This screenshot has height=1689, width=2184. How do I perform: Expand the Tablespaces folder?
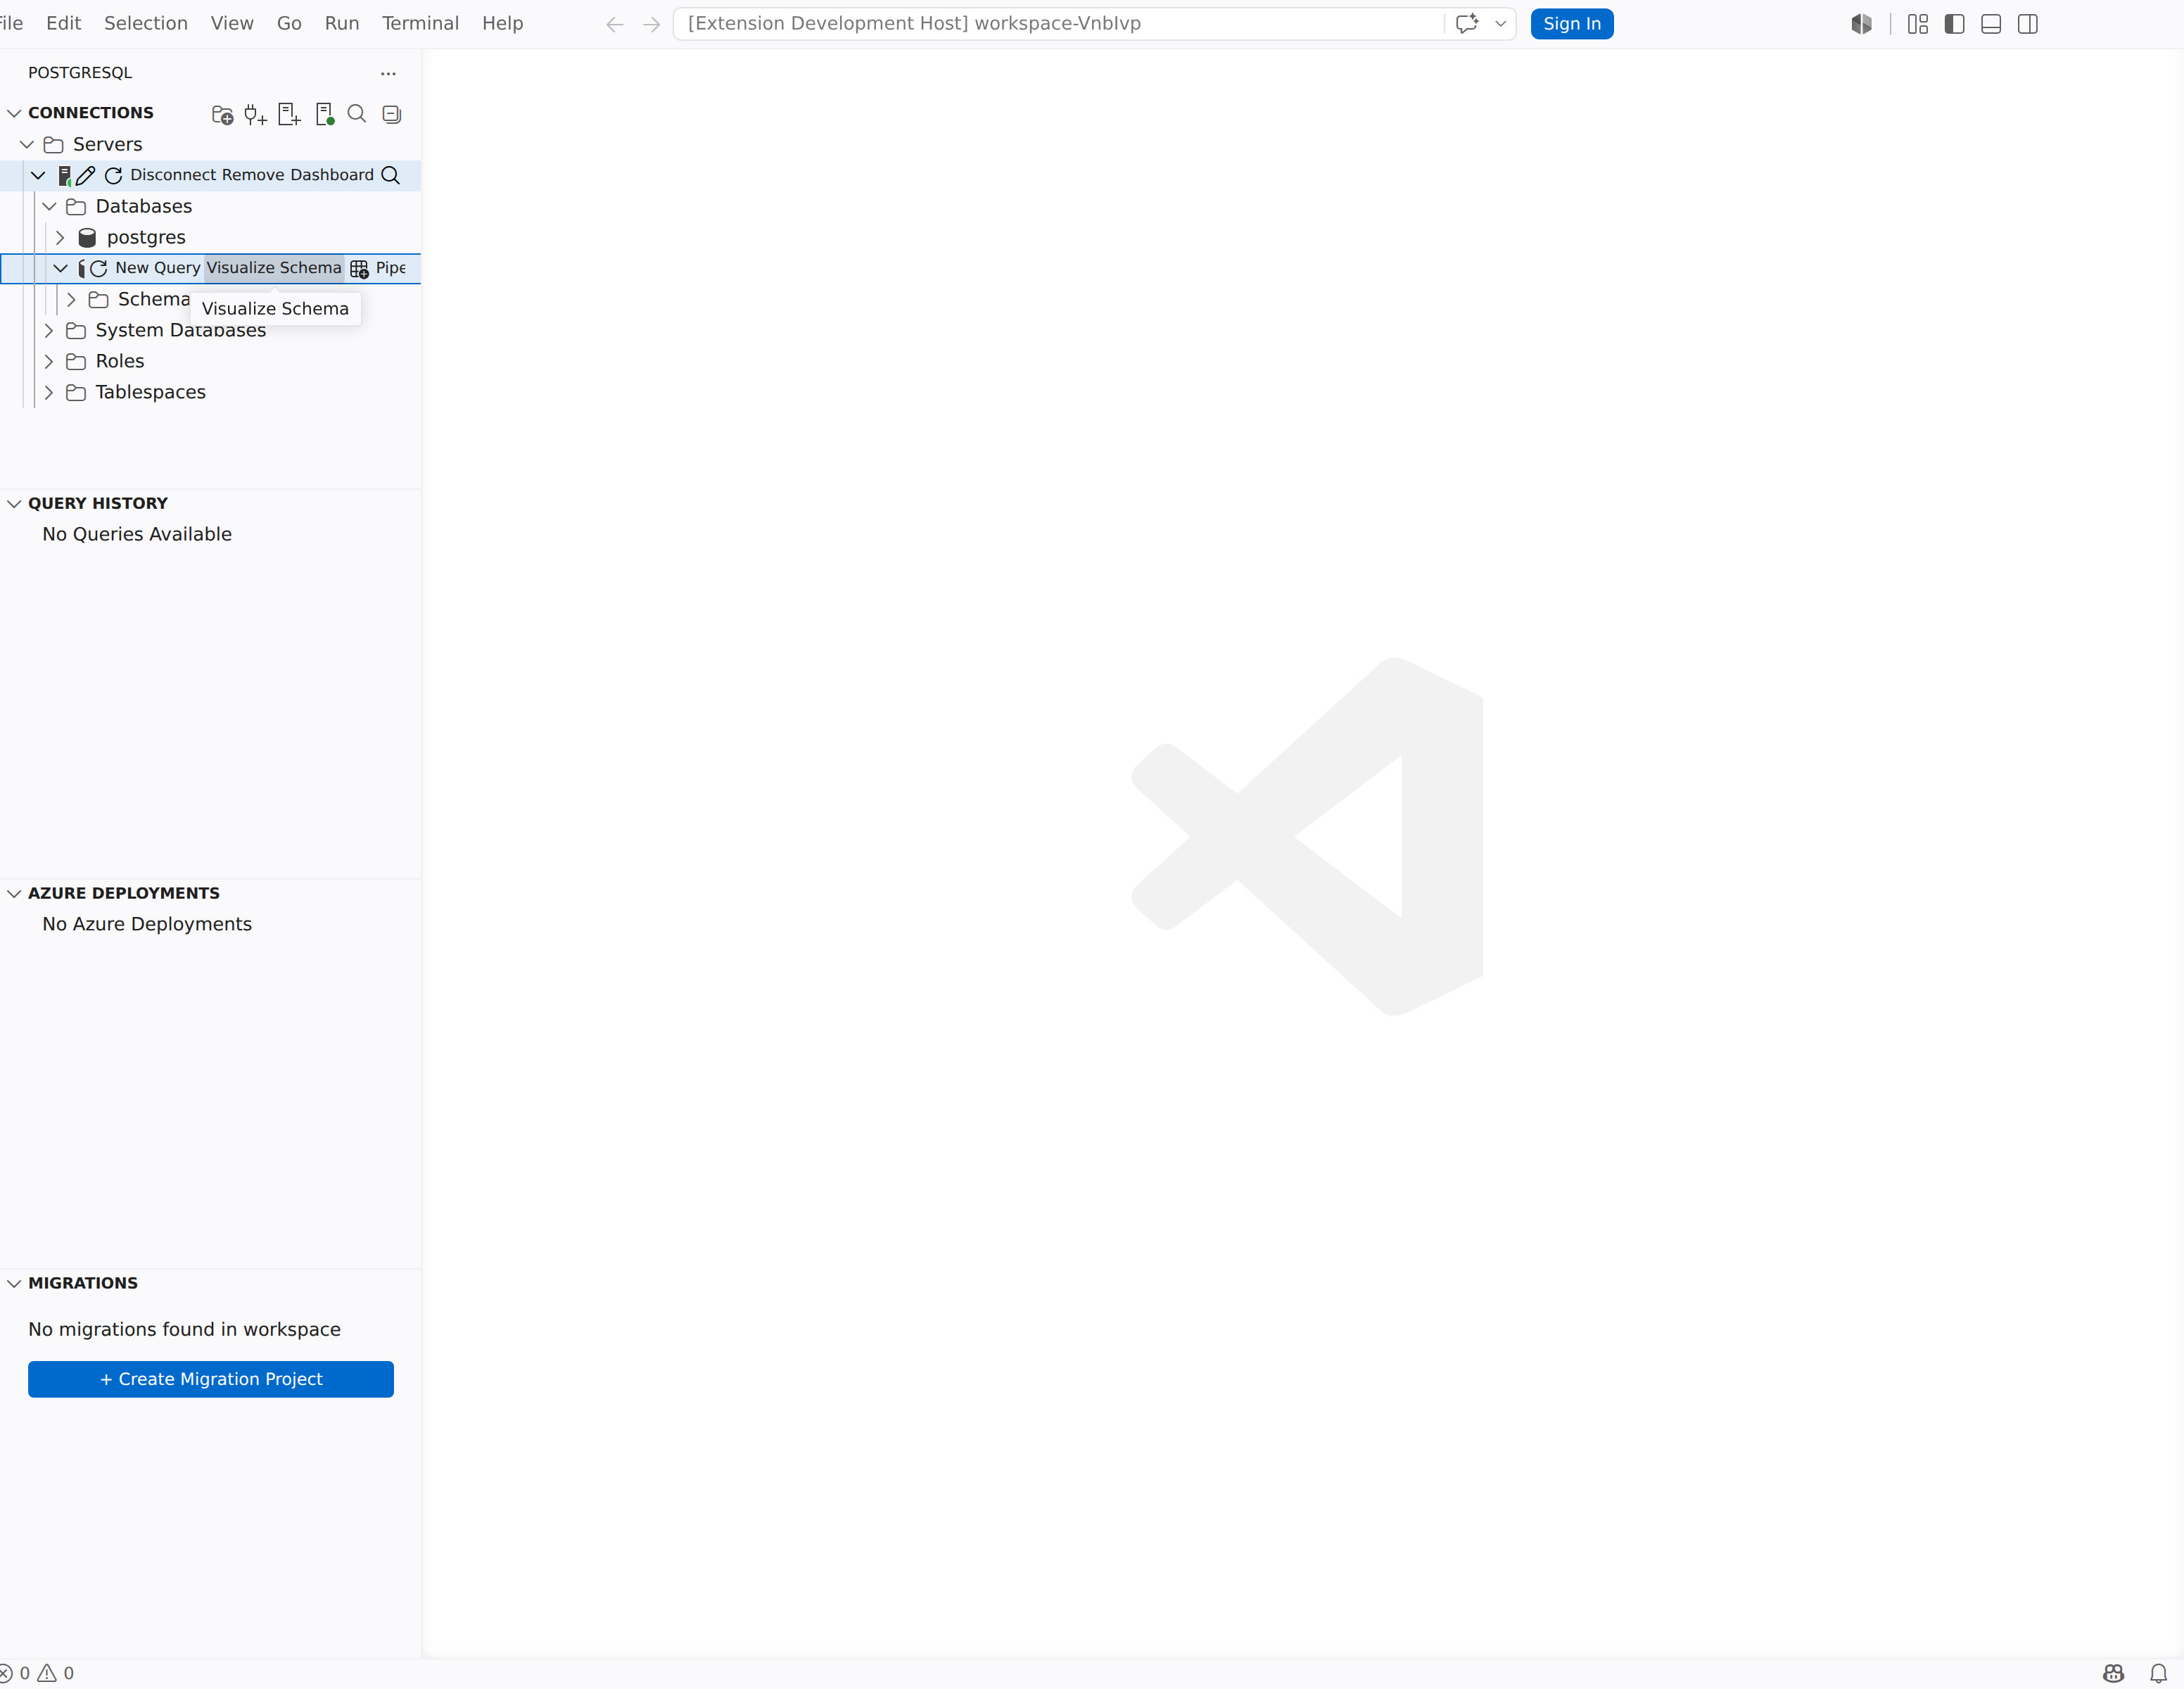pyautogui.click(x=49, y=393)
